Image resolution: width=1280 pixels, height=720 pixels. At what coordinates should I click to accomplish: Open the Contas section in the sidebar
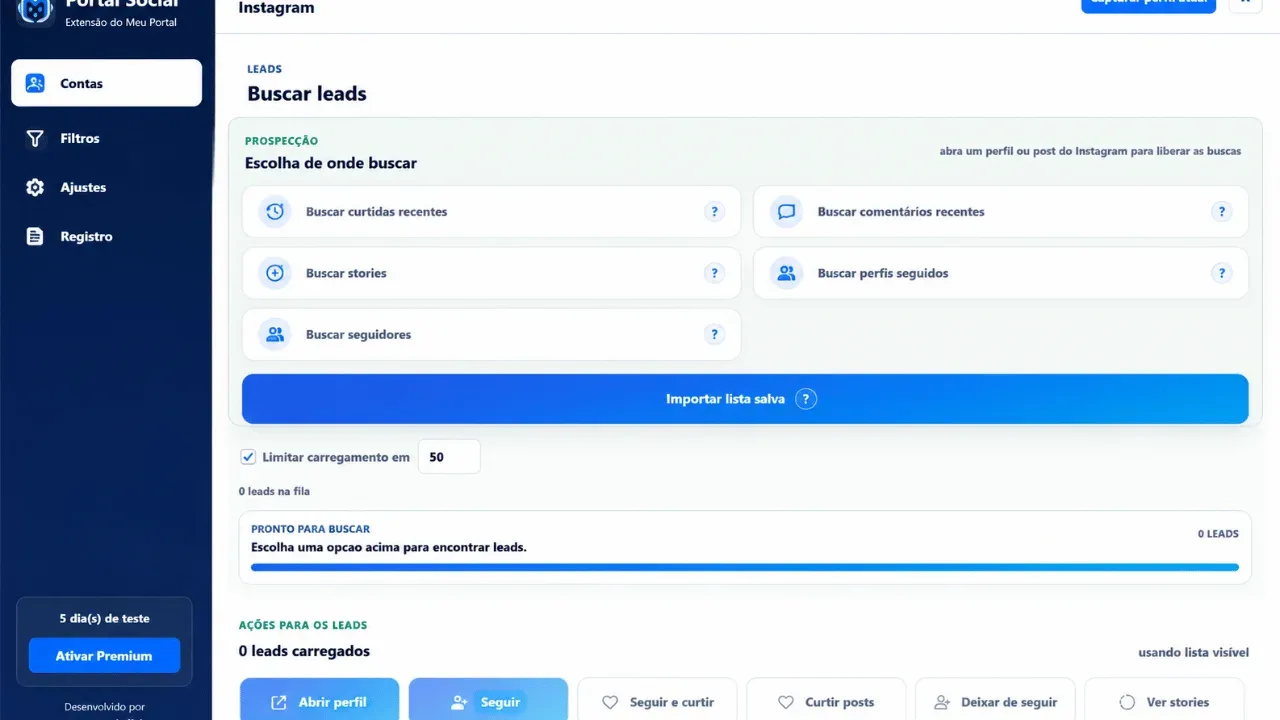(106, 83)
